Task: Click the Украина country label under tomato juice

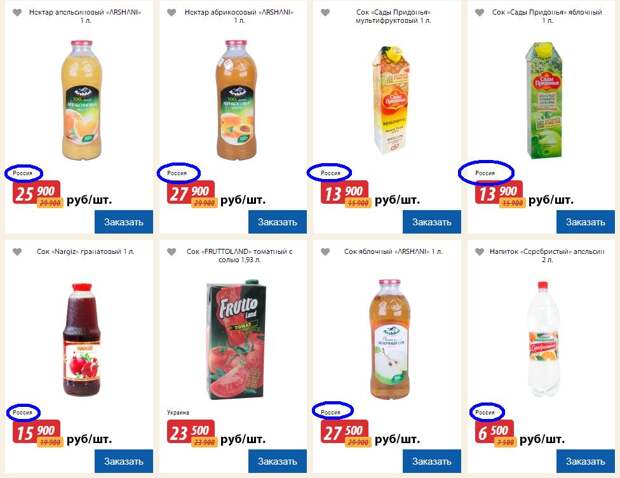Action: point(178,412)
